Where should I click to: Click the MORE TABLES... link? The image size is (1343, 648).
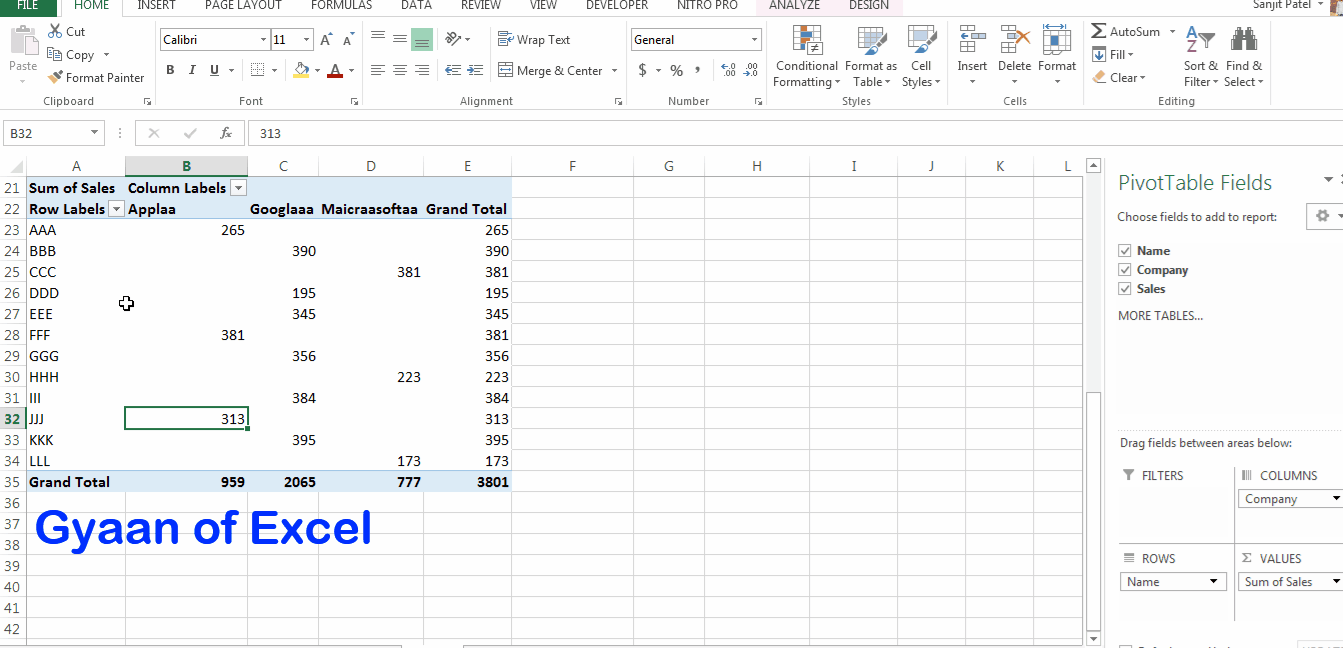pos(1160,316)
